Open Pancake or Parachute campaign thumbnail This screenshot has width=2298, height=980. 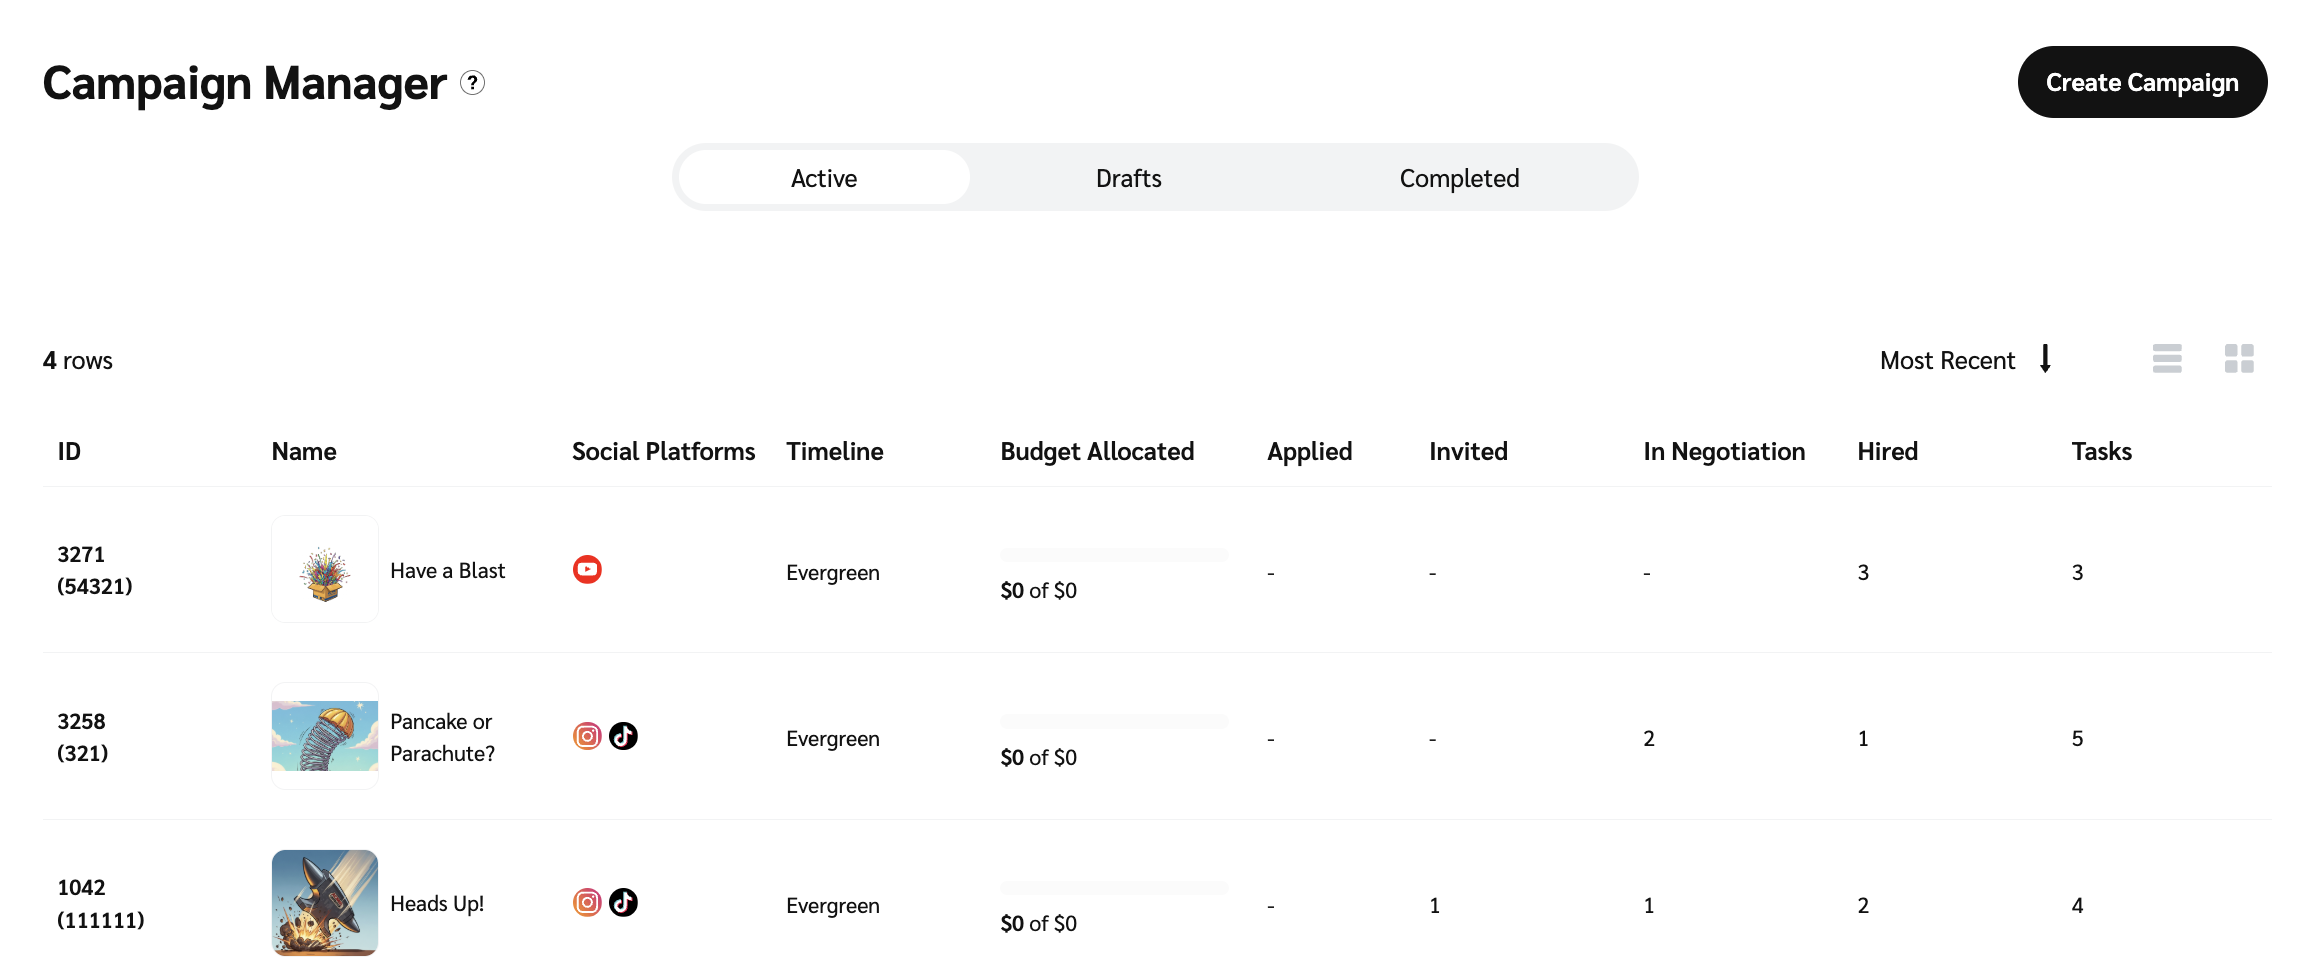click(x=325, y=736)
